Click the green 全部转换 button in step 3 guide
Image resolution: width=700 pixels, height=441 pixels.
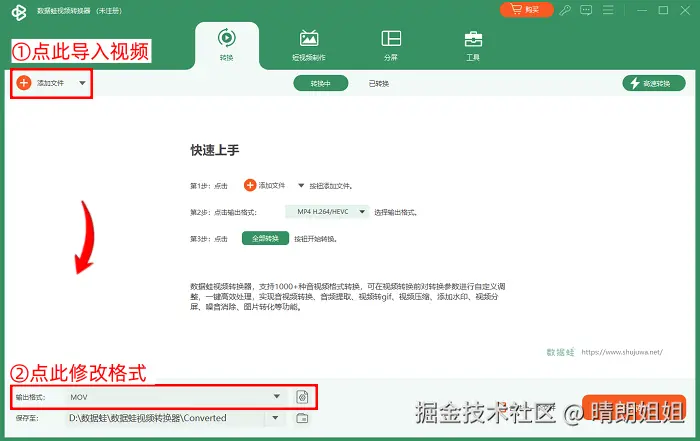(x=265, y=238)
